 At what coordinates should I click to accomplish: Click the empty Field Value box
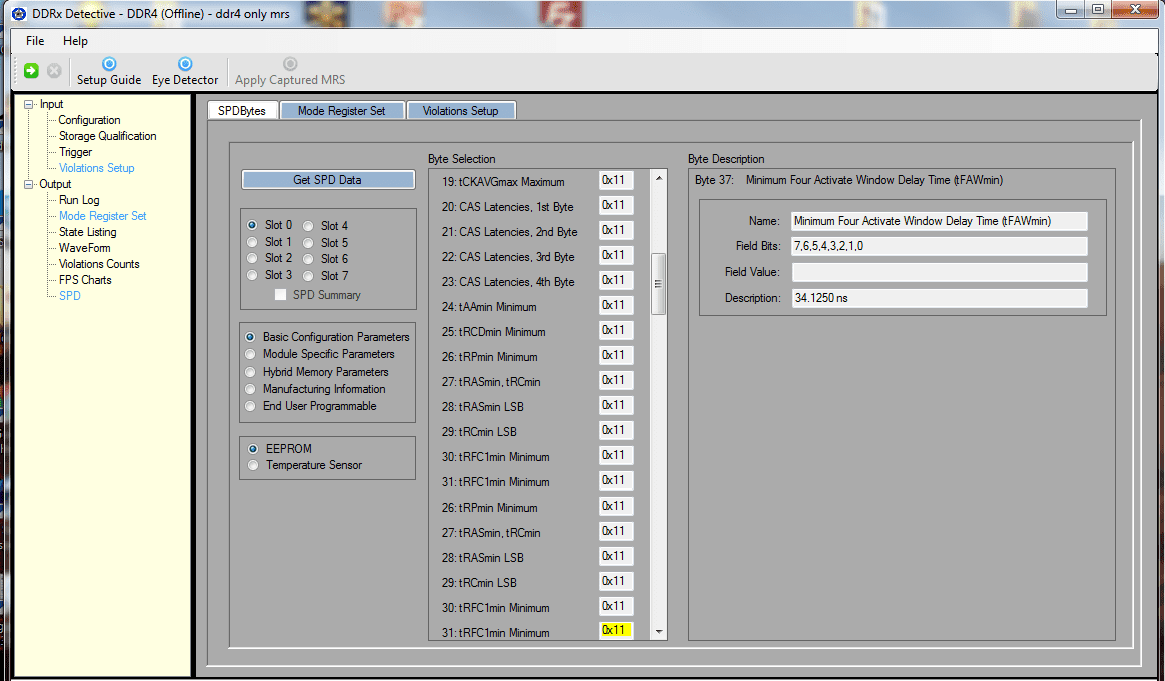pyautogui.click(x=939, y=272)
